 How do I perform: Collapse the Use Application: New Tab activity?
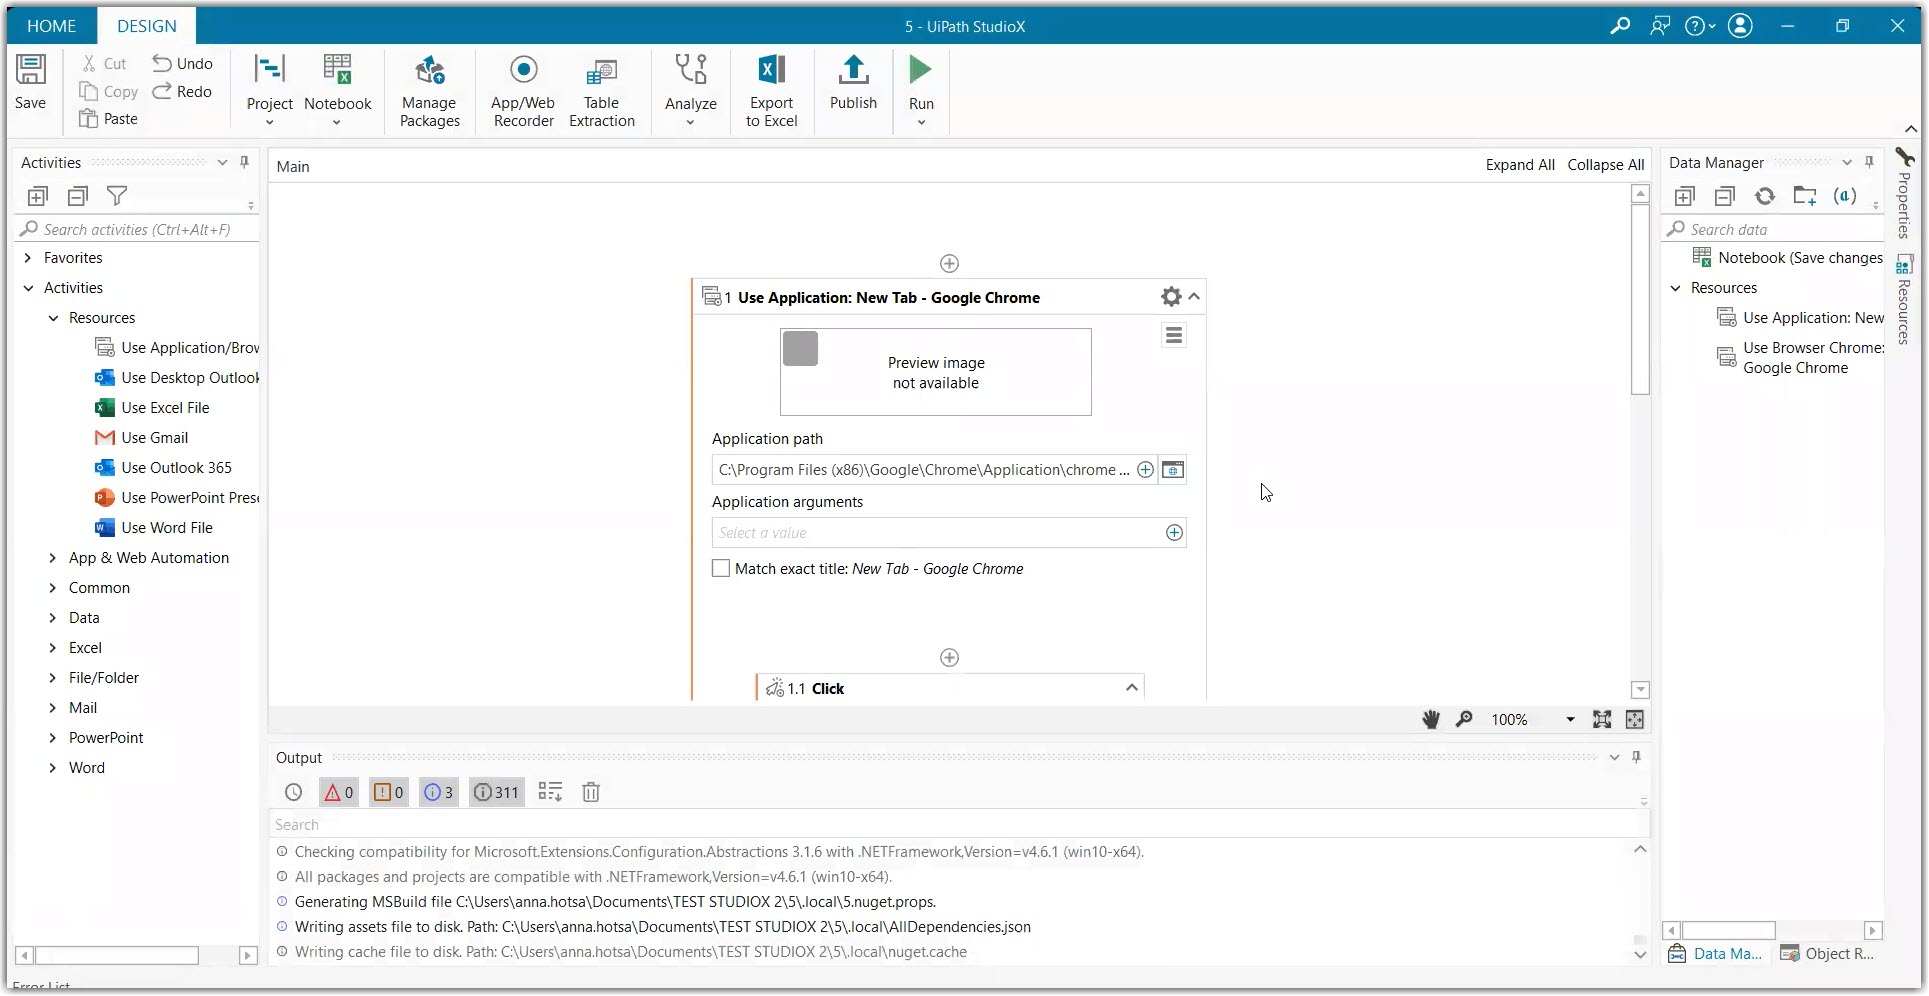point(1194,296)
